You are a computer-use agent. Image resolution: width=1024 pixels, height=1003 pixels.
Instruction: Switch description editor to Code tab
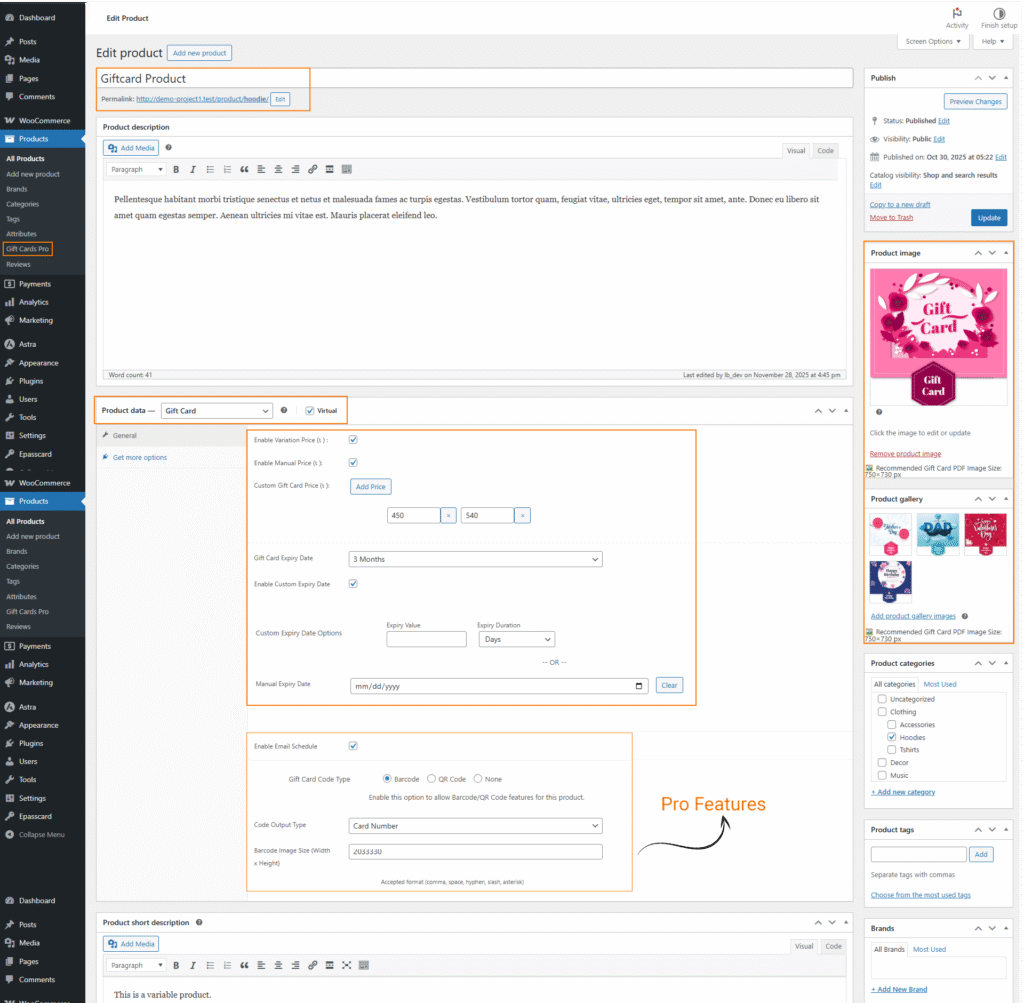(x=825, y=151)
